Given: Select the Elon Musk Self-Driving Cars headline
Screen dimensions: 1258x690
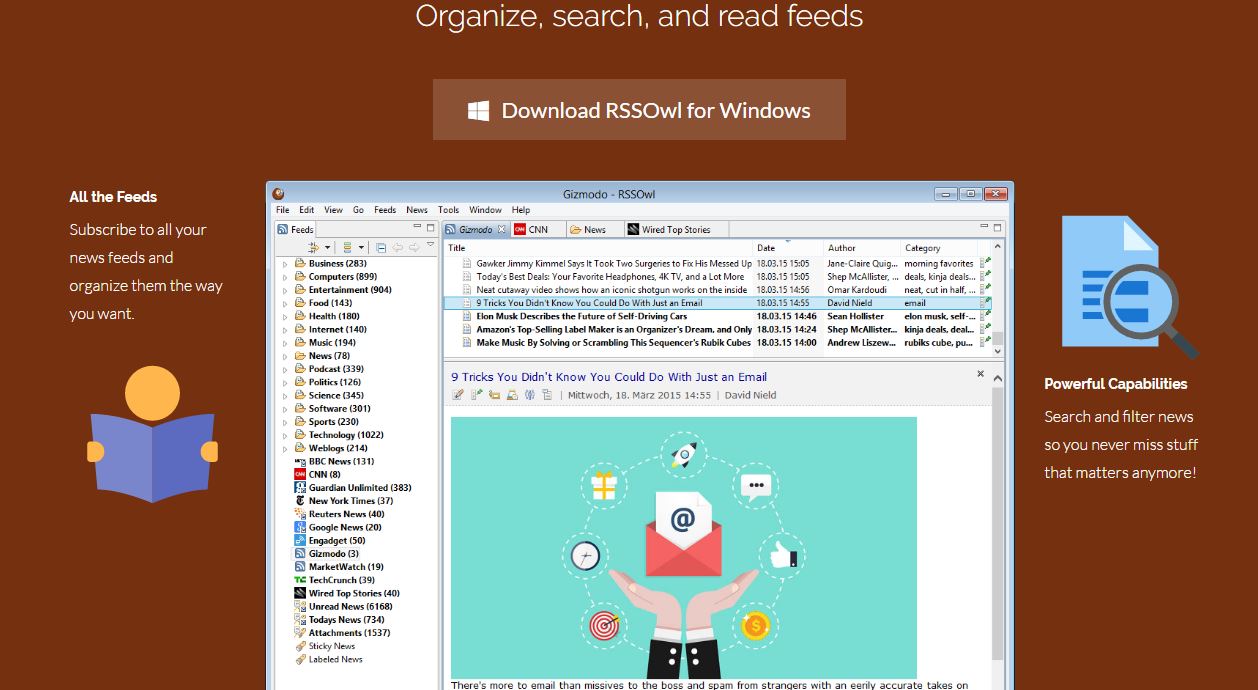Looking at the screenshot, I should coord(581,316).
